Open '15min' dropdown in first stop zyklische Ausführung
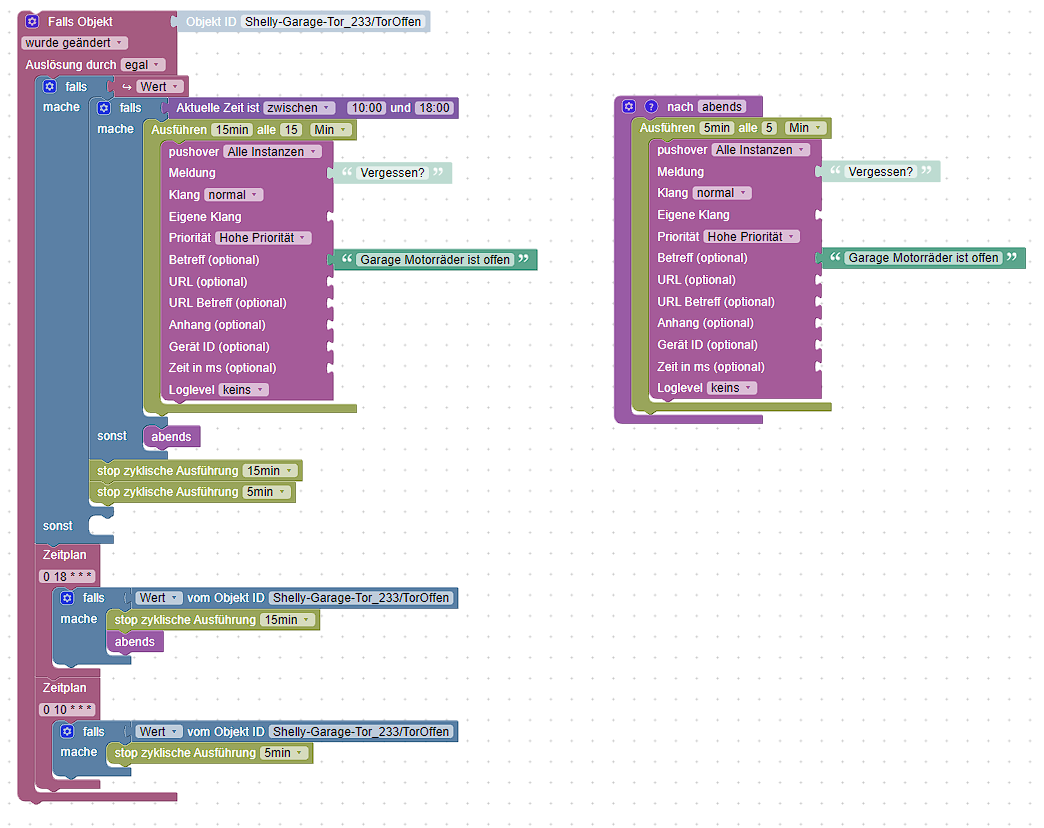This screenshot has width=1044, height=828. click(270, 471)
